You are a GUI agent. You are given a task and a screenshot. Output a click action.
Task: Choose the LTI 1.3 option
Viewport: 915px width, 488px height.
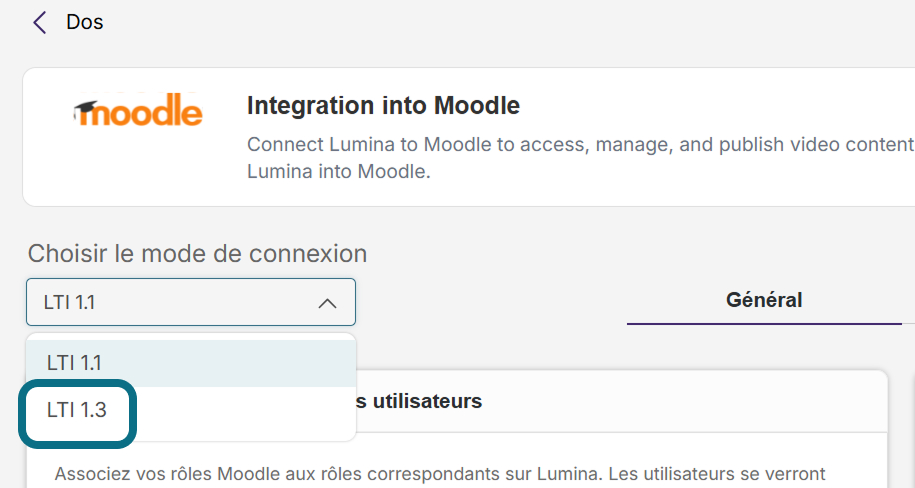(x=76, y=410)
